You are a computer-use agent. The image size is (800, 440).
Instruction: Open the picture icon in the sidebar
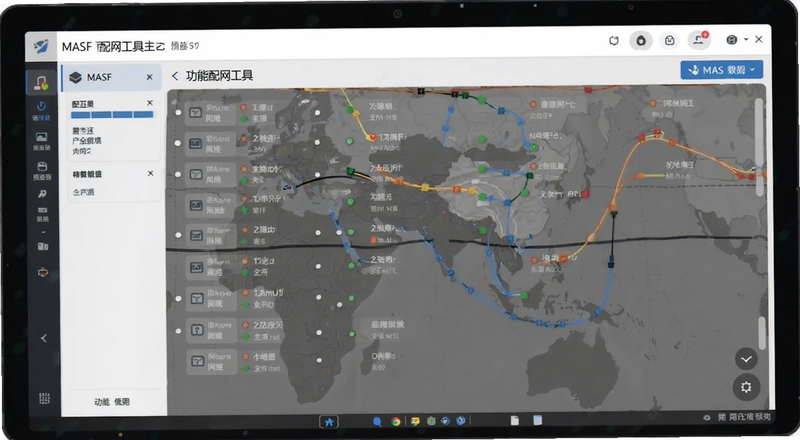(41, 137)
